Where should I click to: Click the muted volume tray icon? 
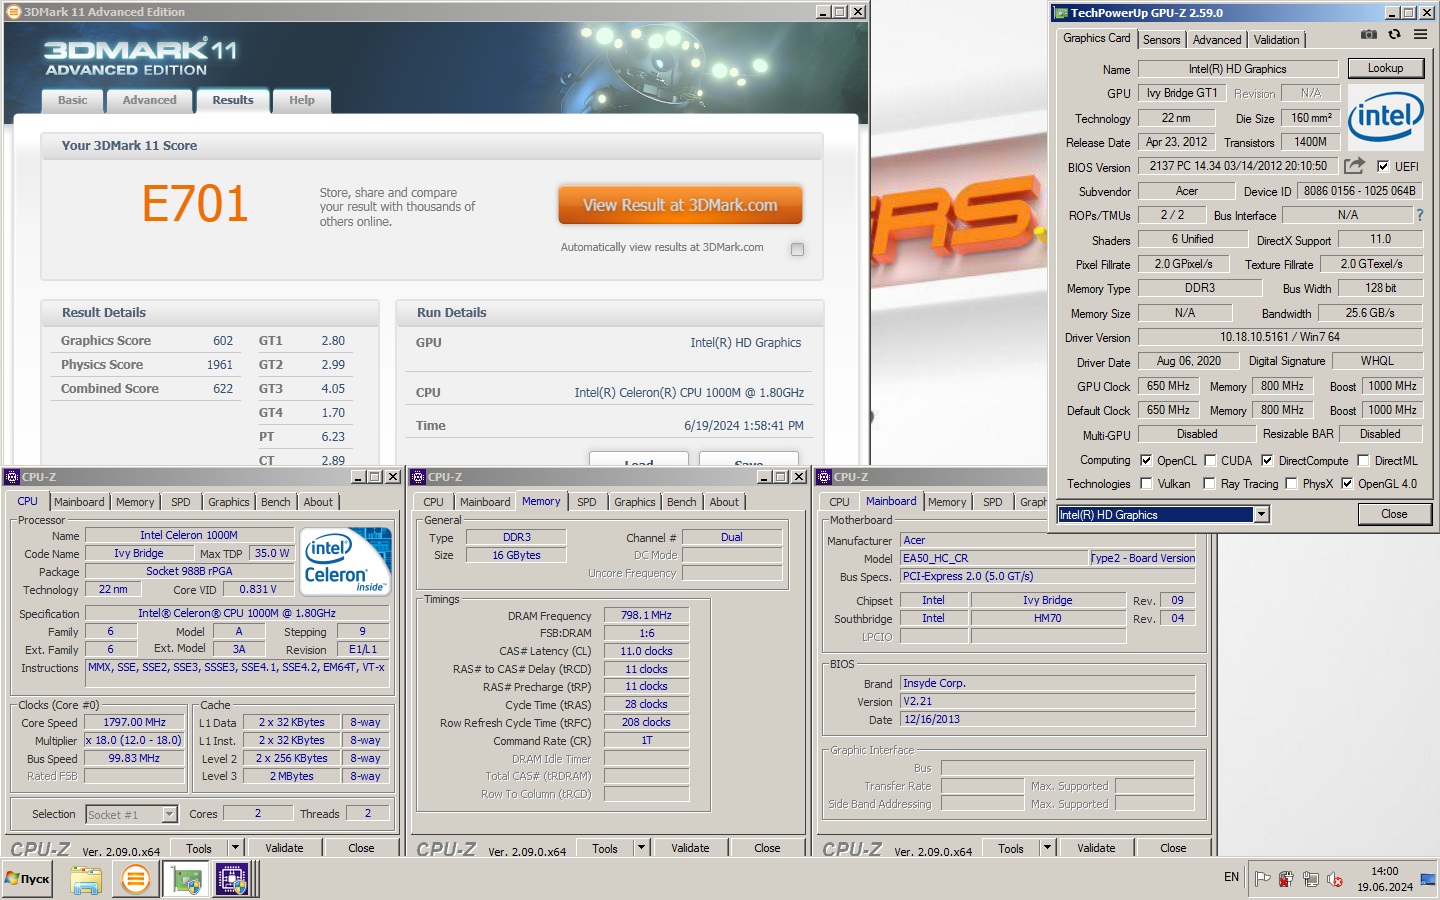tap(1334, 879)
